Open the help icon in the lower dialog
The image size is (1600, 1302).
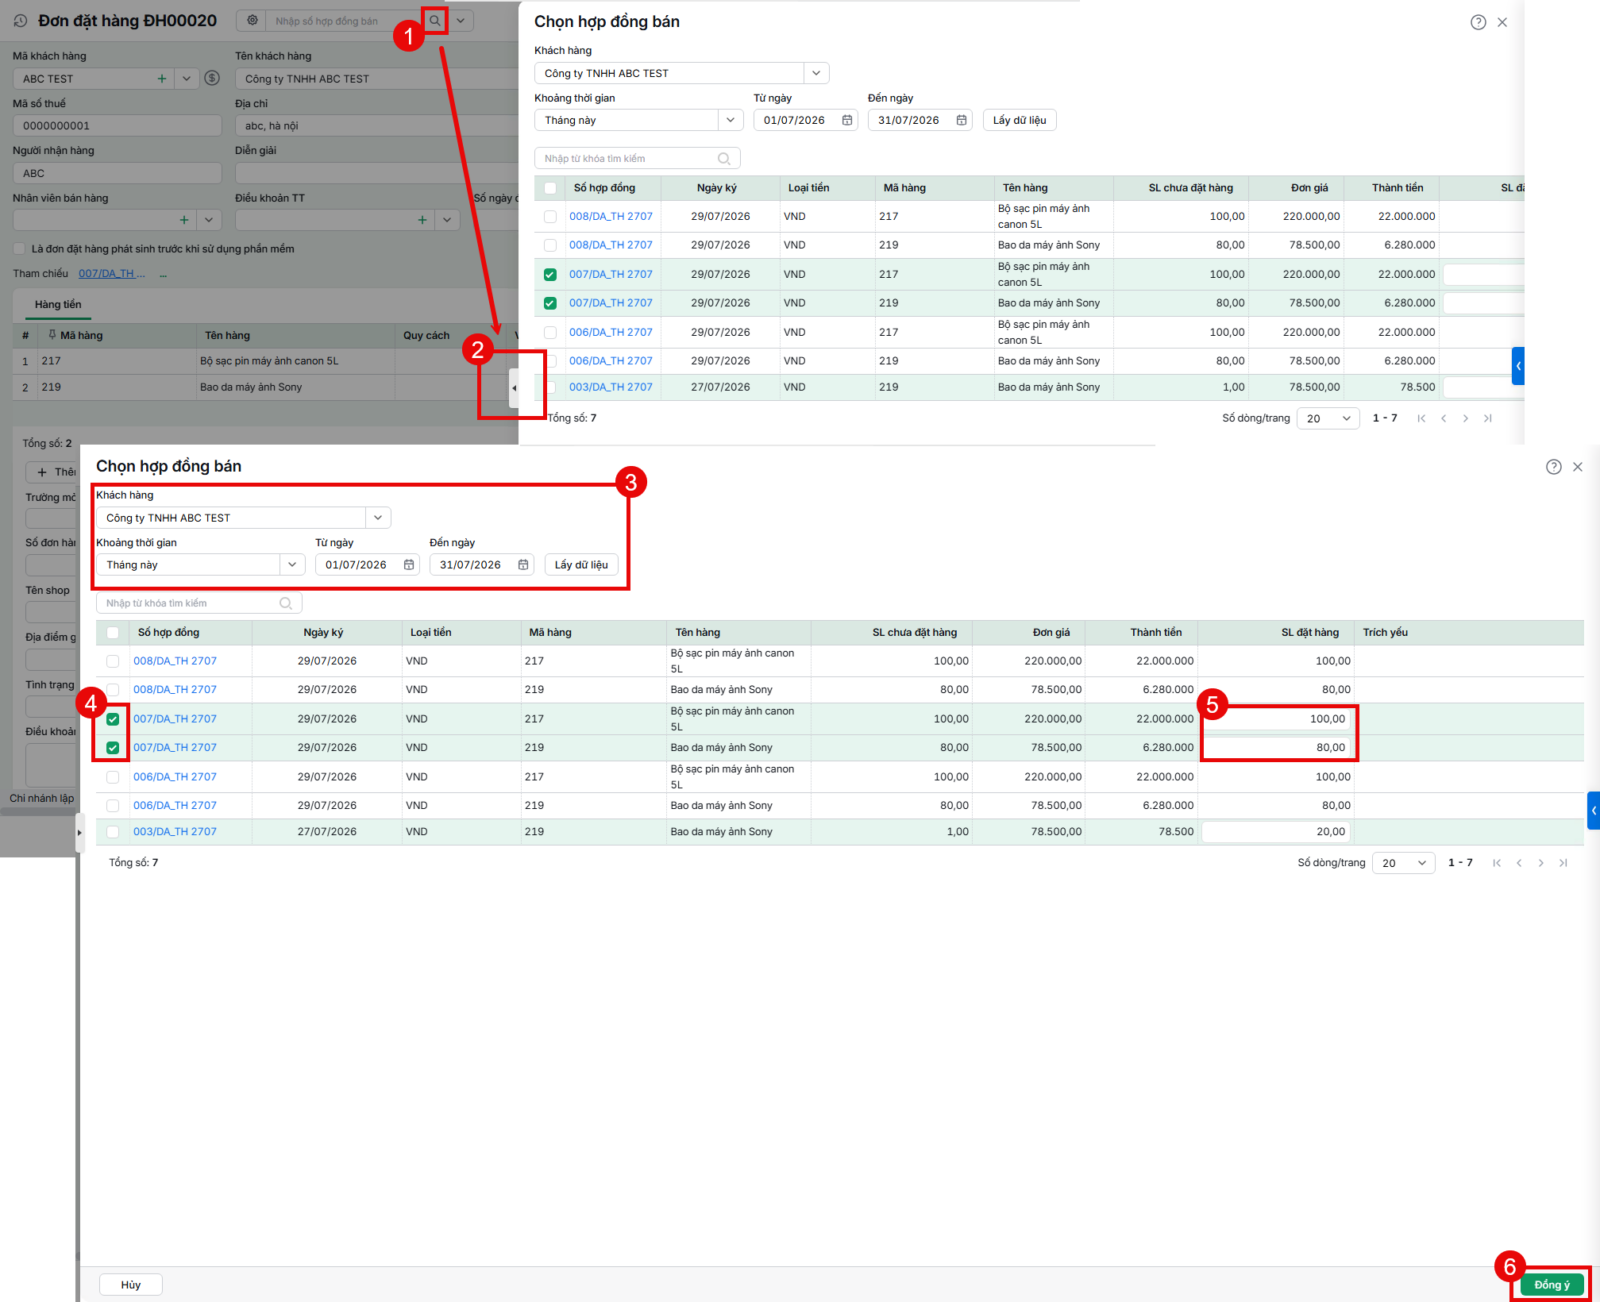pyautogui.click(x=1553, y=467)
